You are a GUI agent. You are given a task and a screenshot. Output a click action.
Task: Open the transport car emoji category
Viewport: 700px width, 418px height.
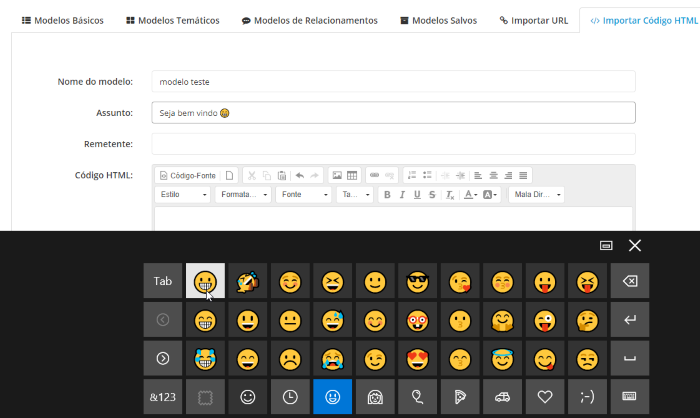pyautogui.click(x=502, y=397)
